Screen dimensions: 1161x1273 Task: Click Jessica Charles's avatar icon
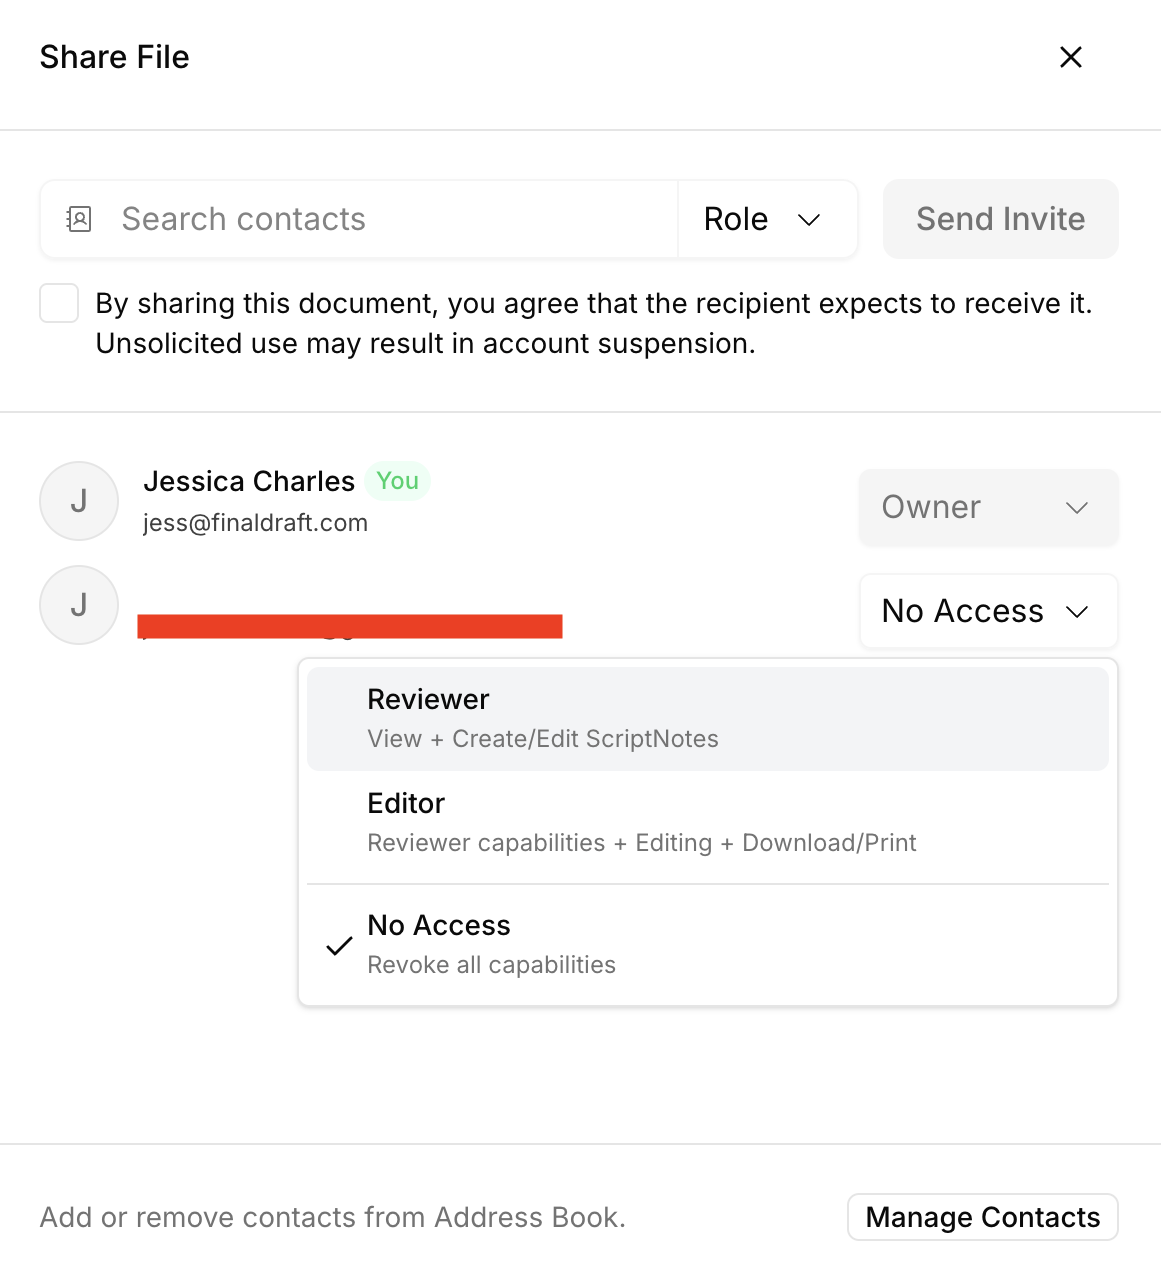click(x=79, y=501)
